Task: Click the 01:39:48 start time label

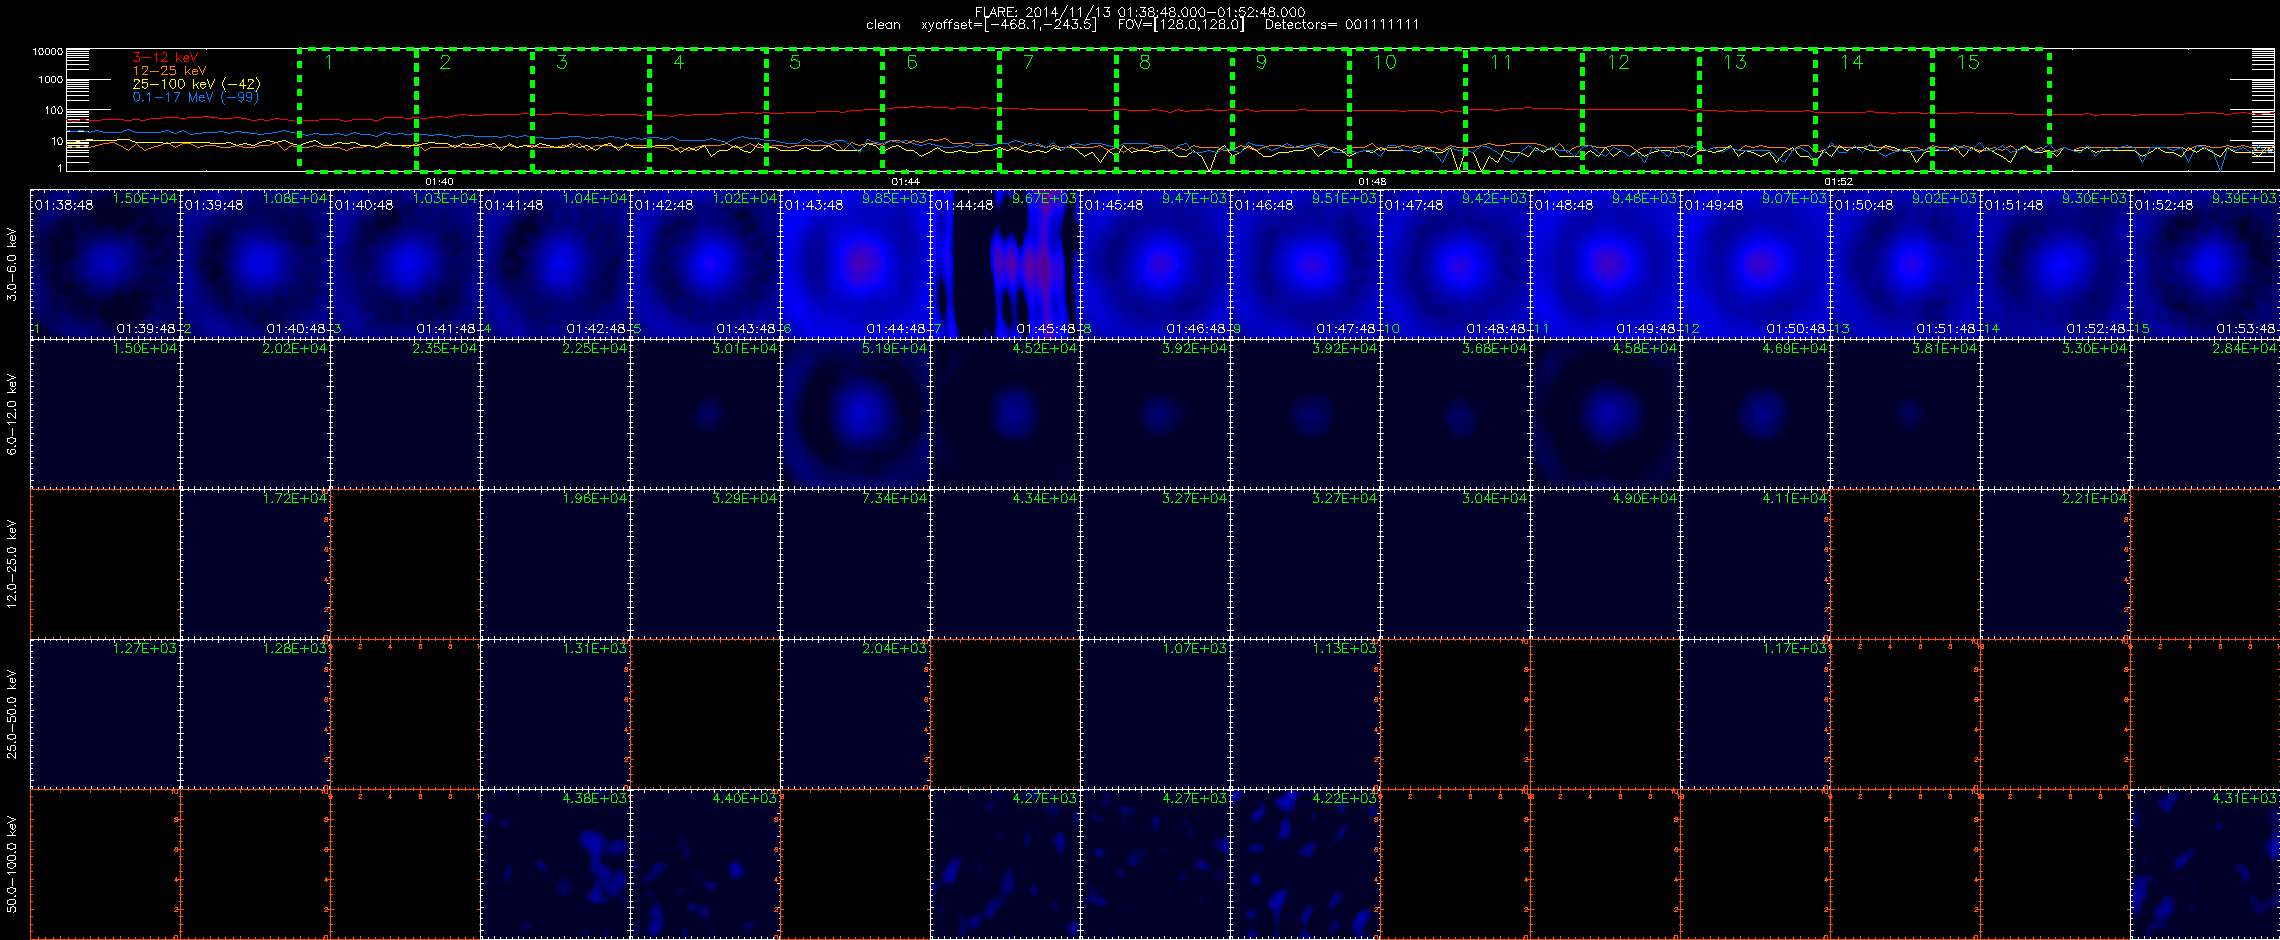Action: pyautogui.click(x=214, y=205)
